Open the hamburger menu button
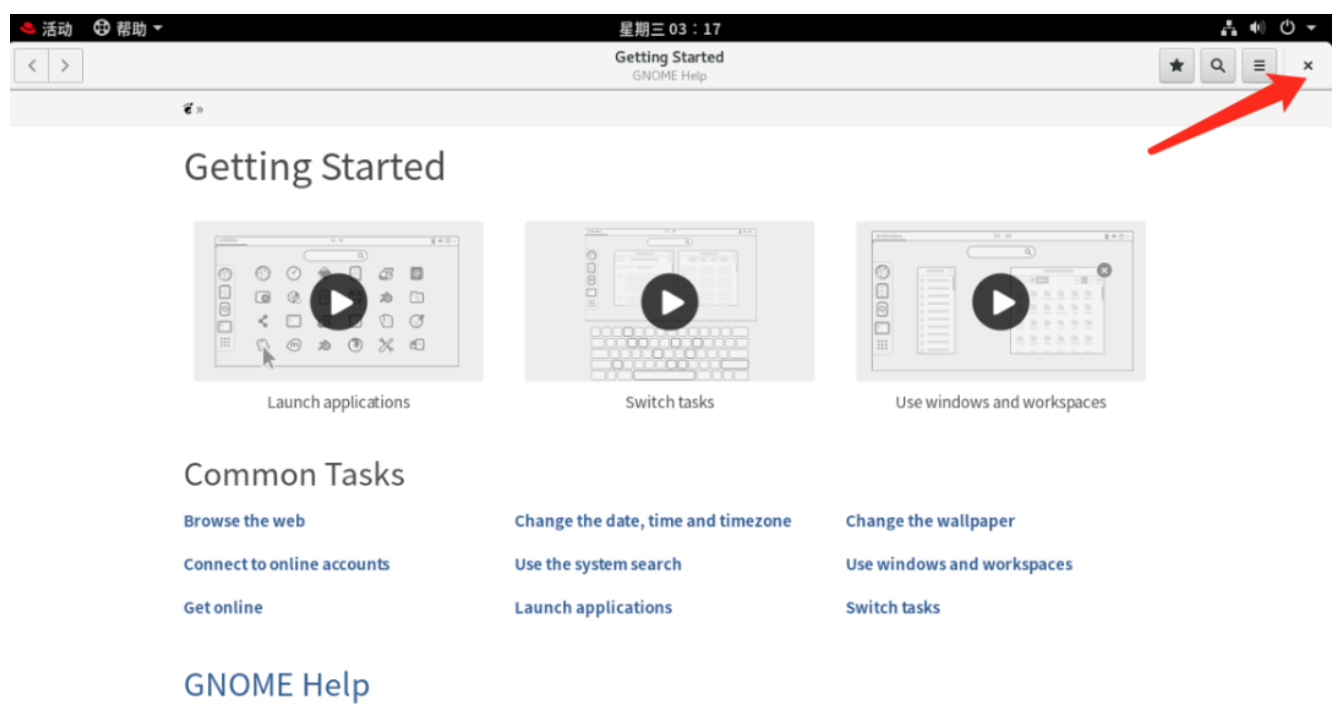Viewport: 1342px width, 724px height. coord(1259,66)
